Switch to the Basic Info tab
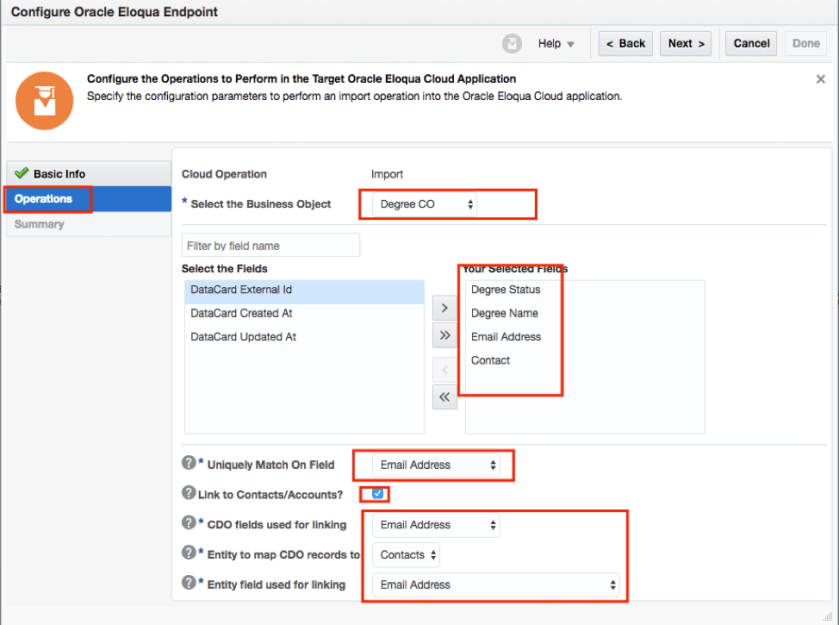The image size is (839, 625). pyautogui.click(x=59, y=174)
